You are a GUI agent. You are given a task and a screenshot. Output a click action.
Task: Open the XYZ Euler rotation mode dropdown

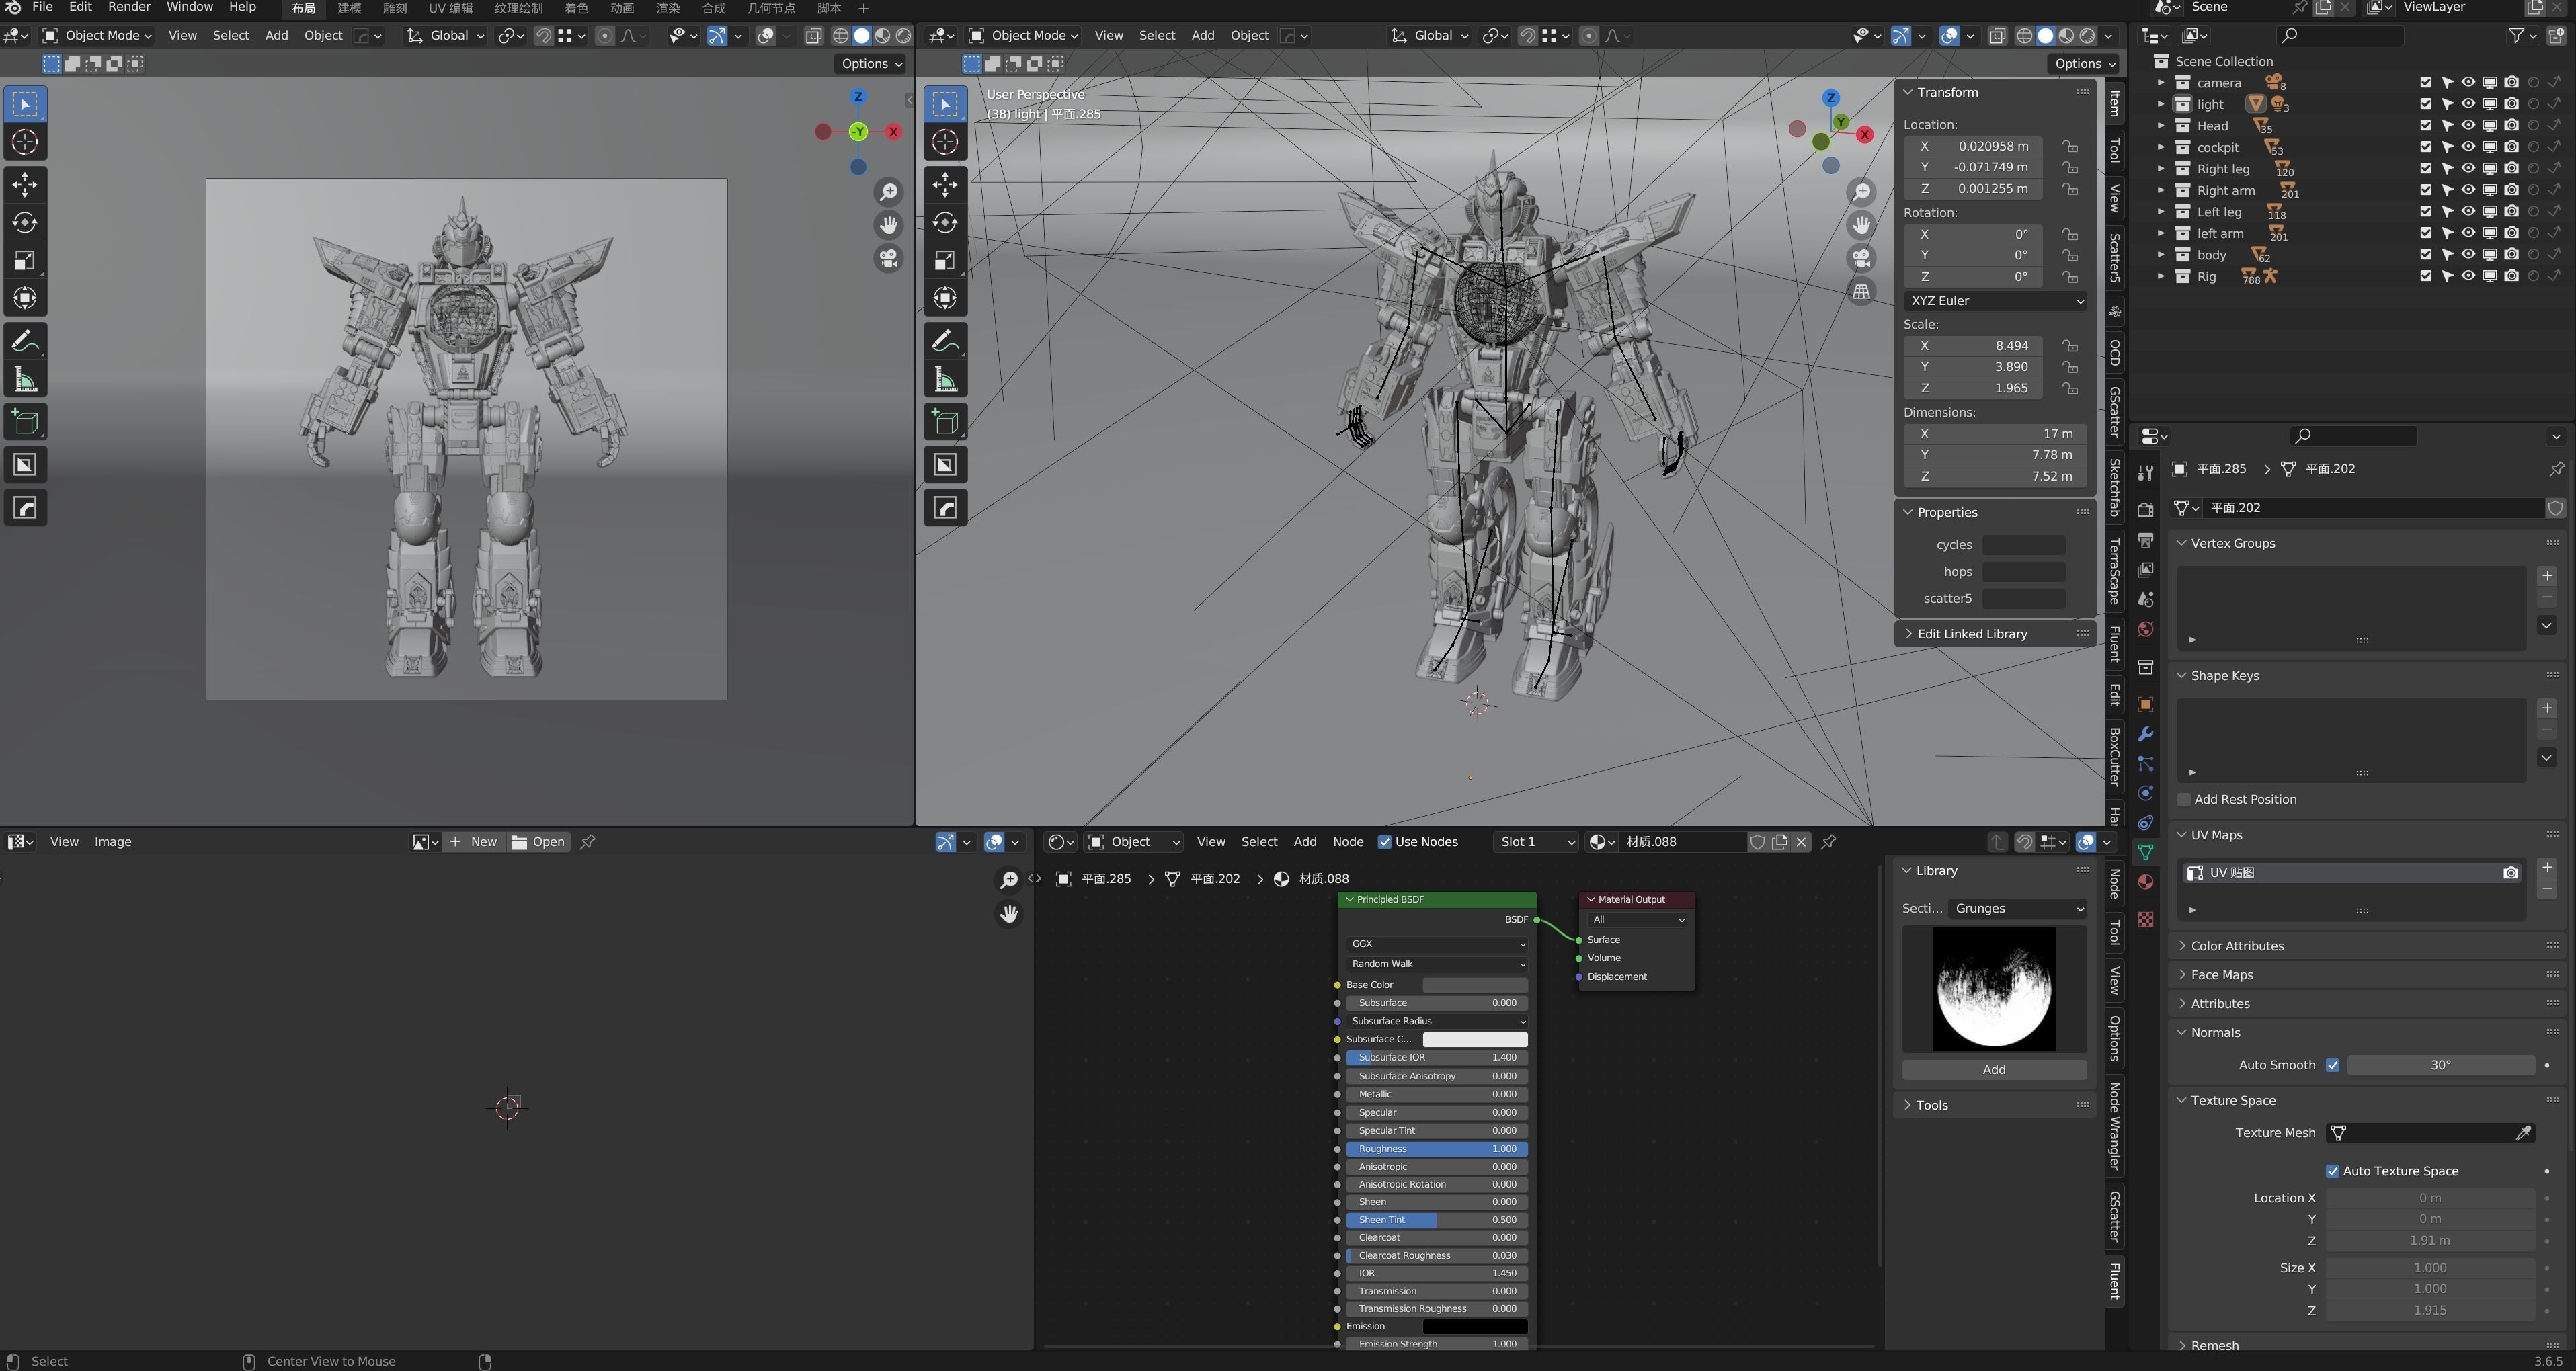[x=1994, y=301]
